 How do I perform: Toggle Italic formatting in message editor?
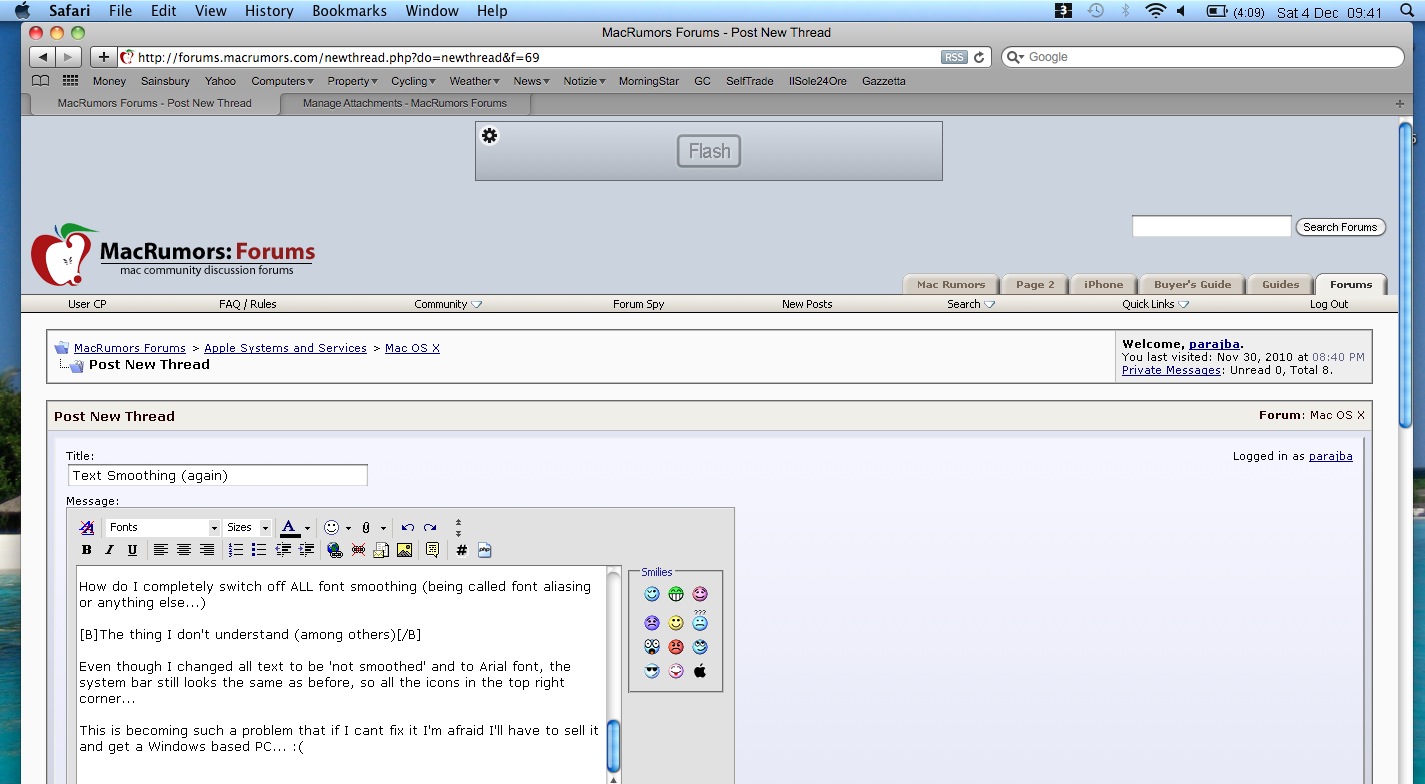pyautogui.click(x=110, y=550)
